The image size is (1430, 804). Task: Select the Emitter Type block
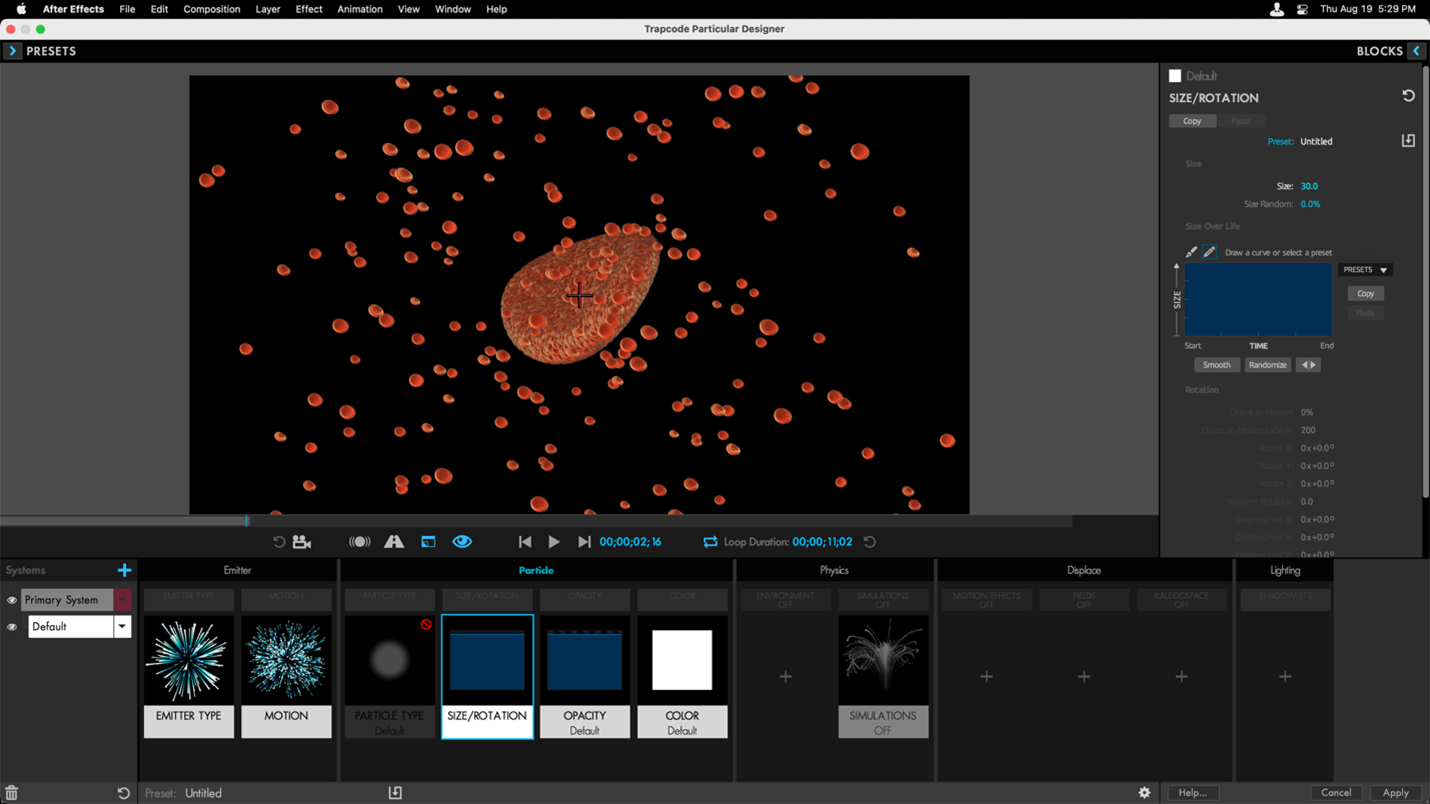[188, 677]
